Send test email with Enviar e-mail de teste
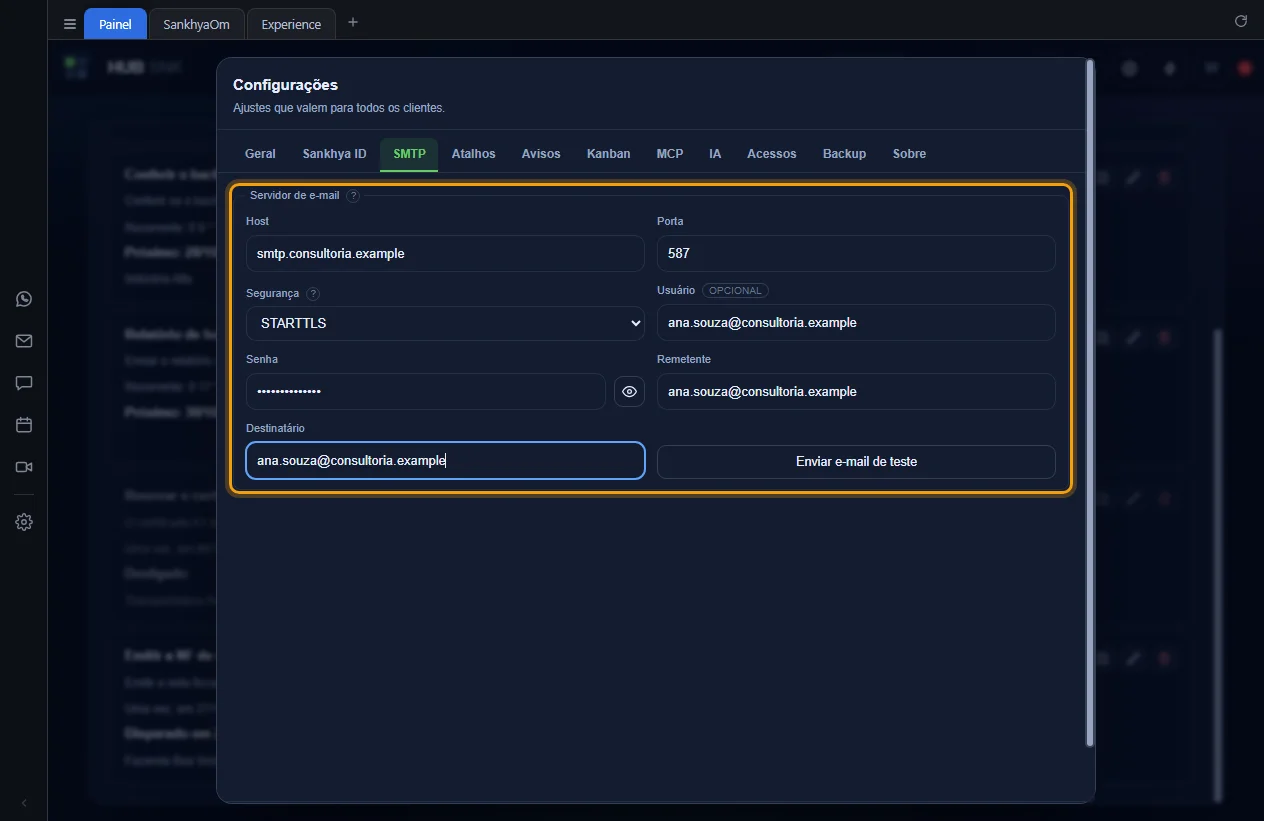 coord(856,462)
